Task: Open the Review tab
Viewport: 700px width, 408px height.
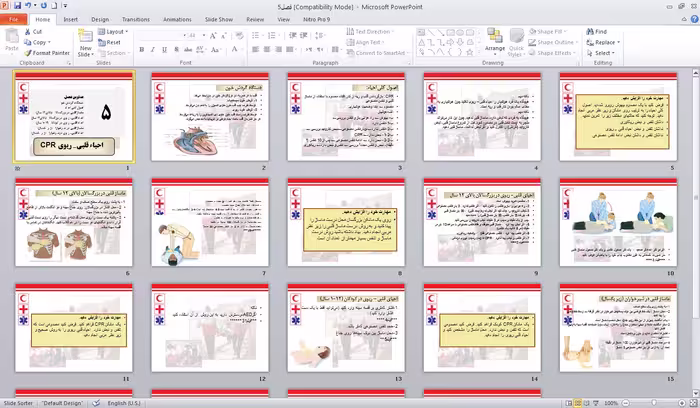Action: pyautogui.click(x=255, y=20)
